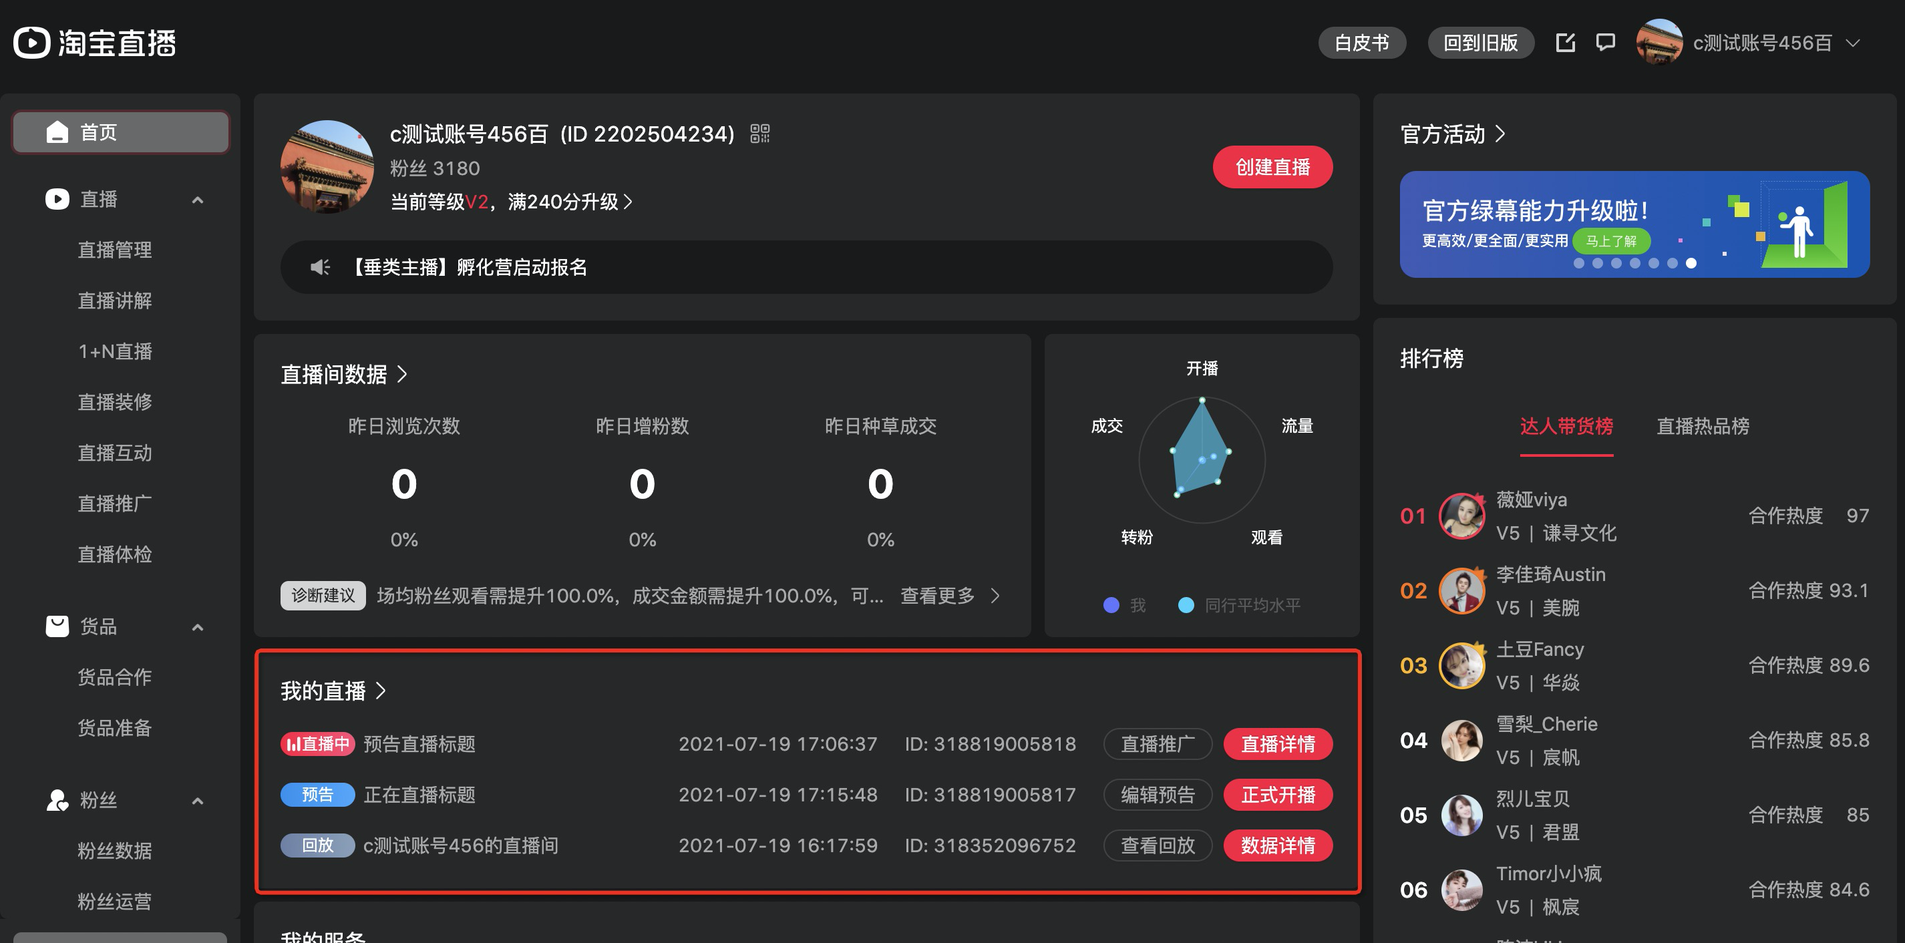The image size is (1905, 943).
Task: Open 粉丝运营 in the sidebar
Action: 115,902
